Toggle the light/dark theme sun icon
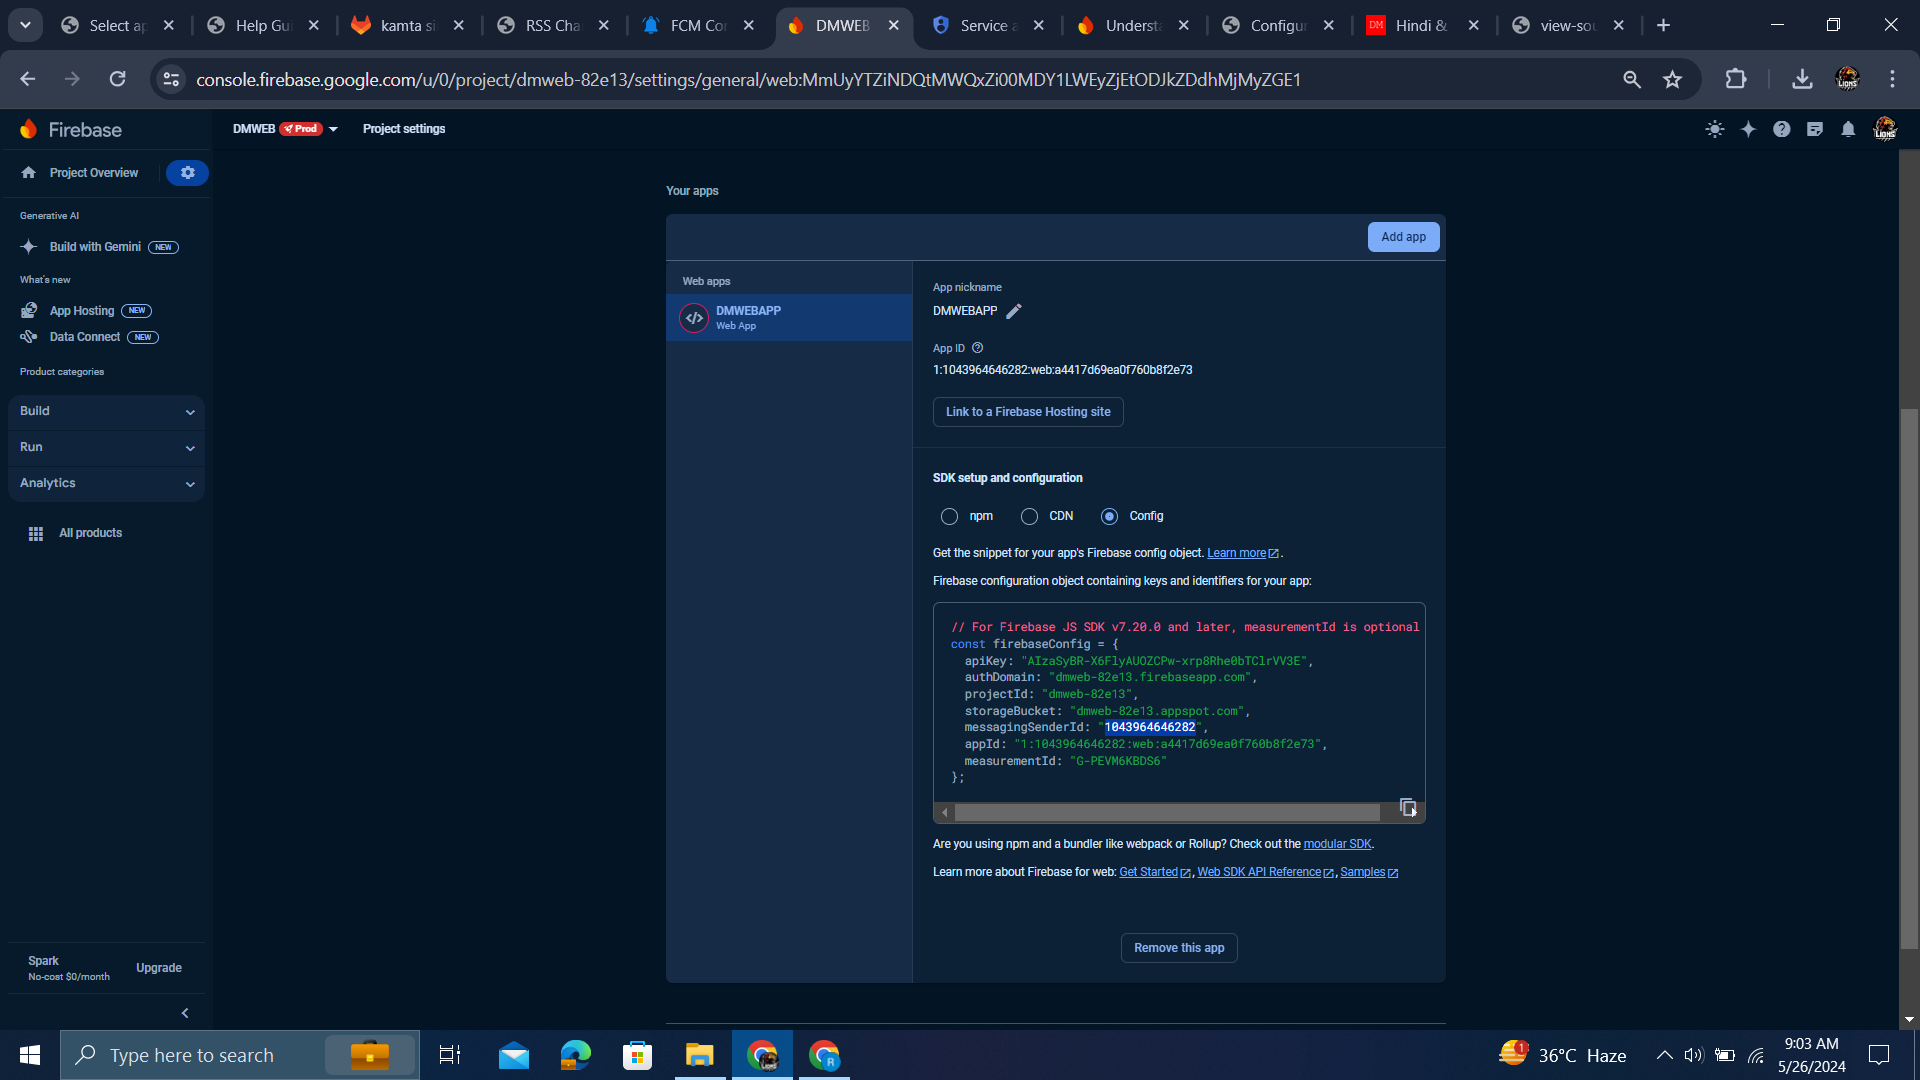The image size is (1920, 1080). [x=1715, y=129]
